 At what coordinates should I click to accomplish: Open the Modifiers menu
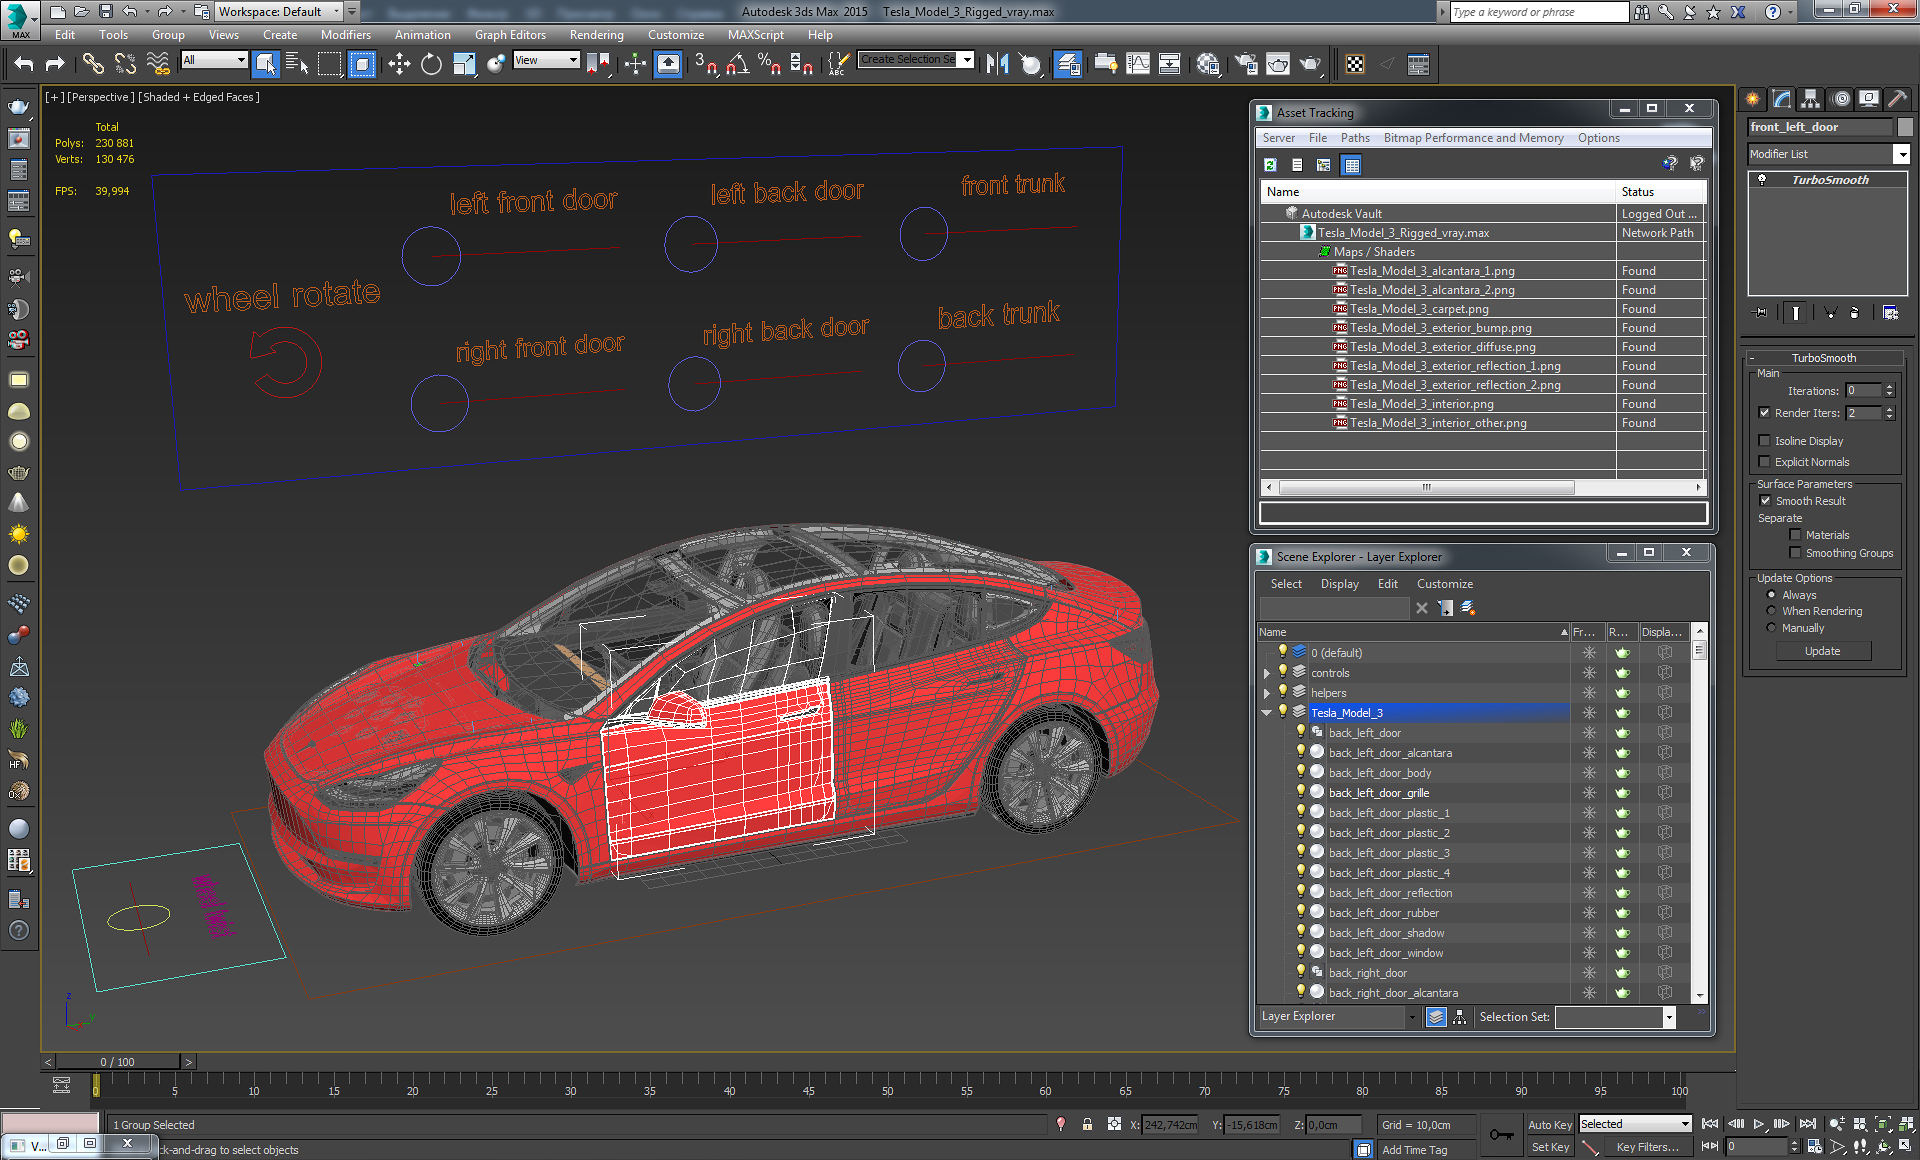[x=345, y=35]
